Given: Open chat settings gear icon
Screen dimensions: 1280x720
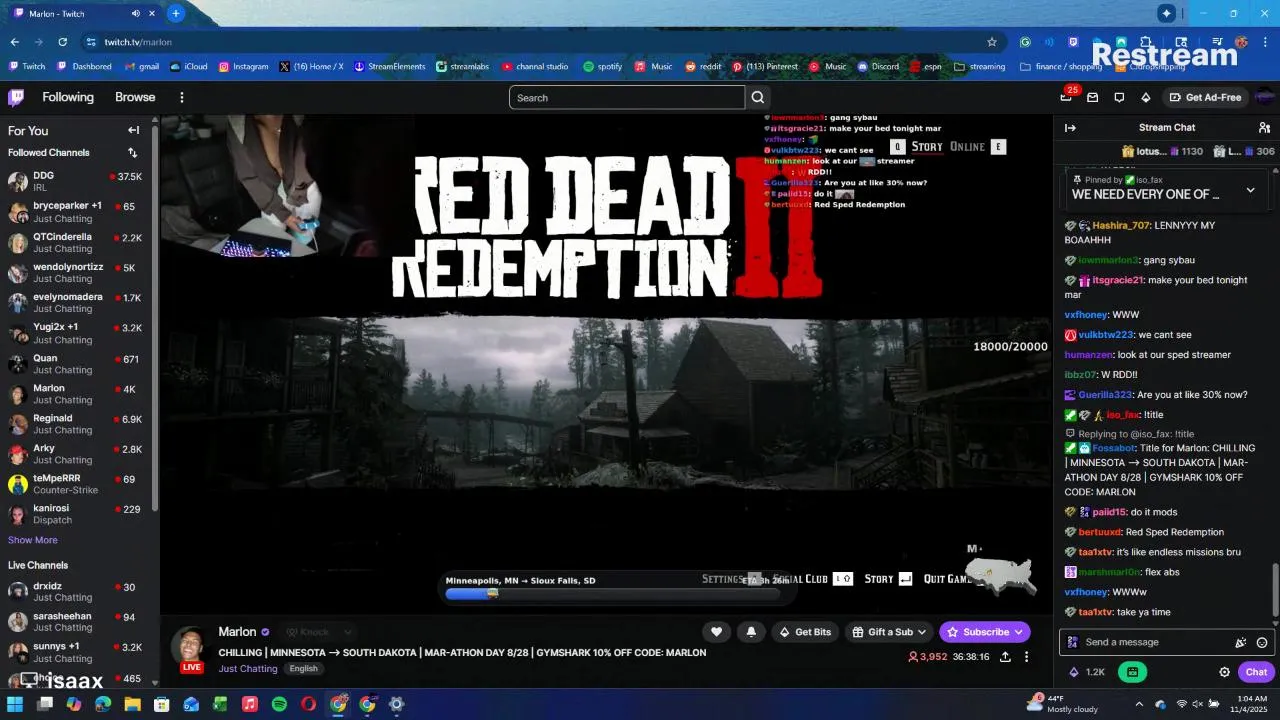Looking at the screenshot, I should coord(1224,672).
